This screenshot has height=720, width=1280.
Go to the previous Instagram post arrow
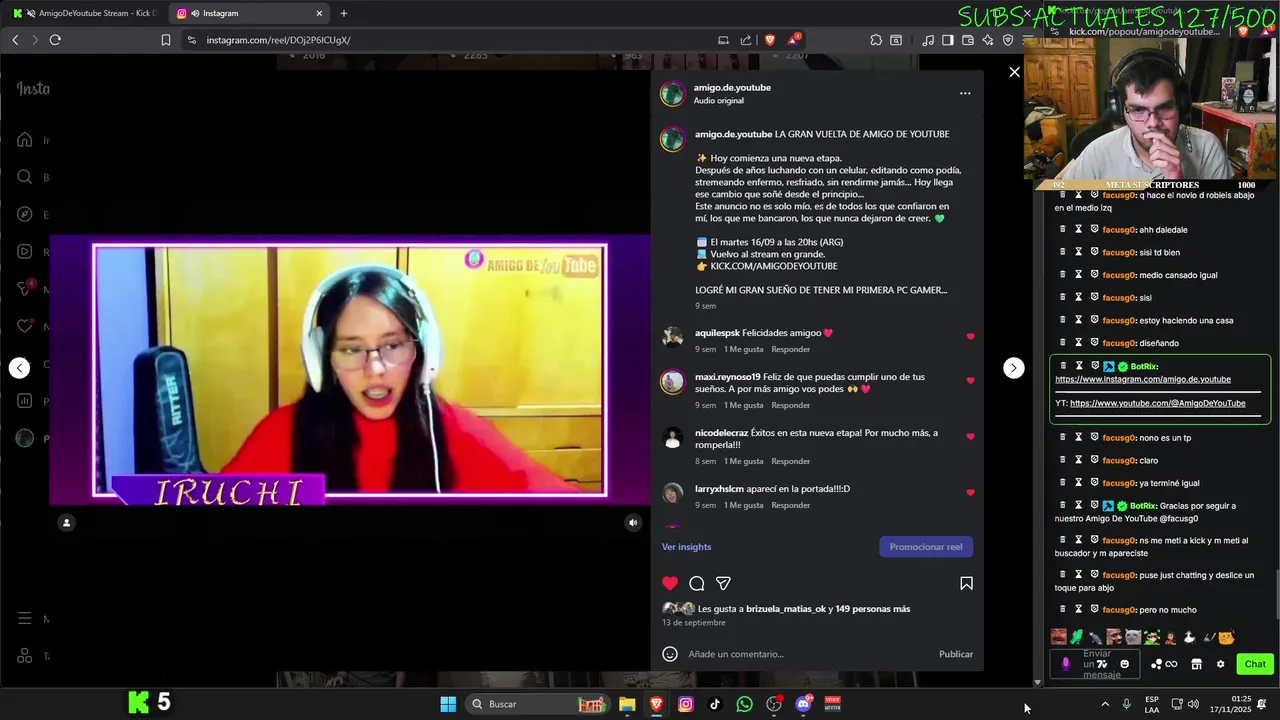click(19, 368)
